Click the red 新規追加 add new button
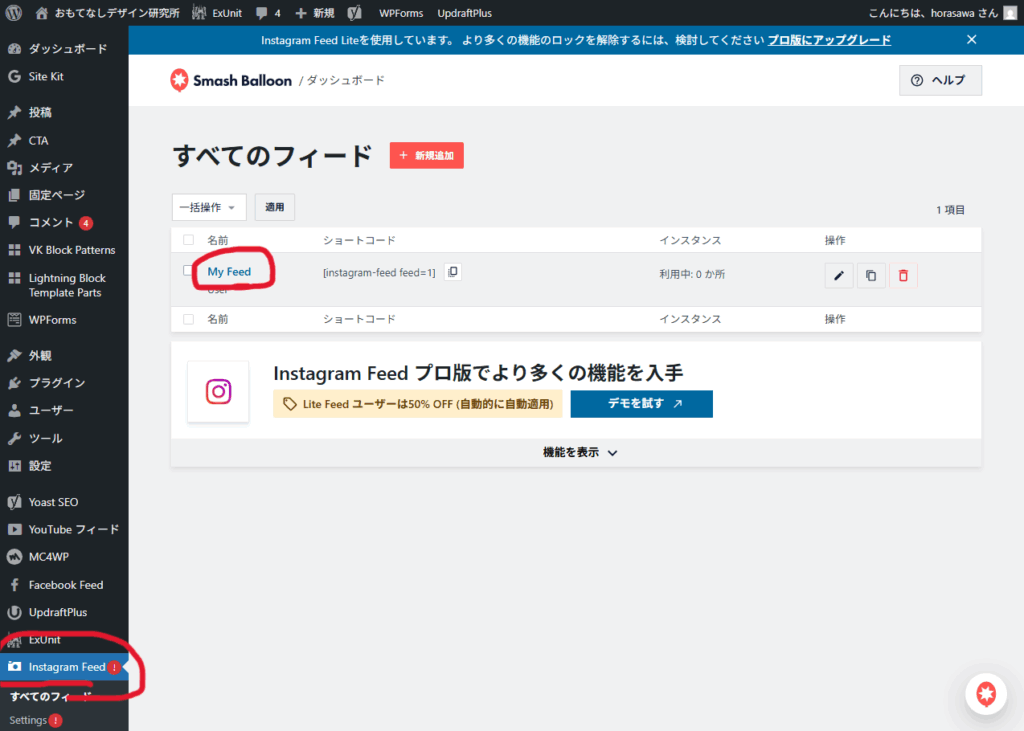1024x731 pixels. (426, 156)
